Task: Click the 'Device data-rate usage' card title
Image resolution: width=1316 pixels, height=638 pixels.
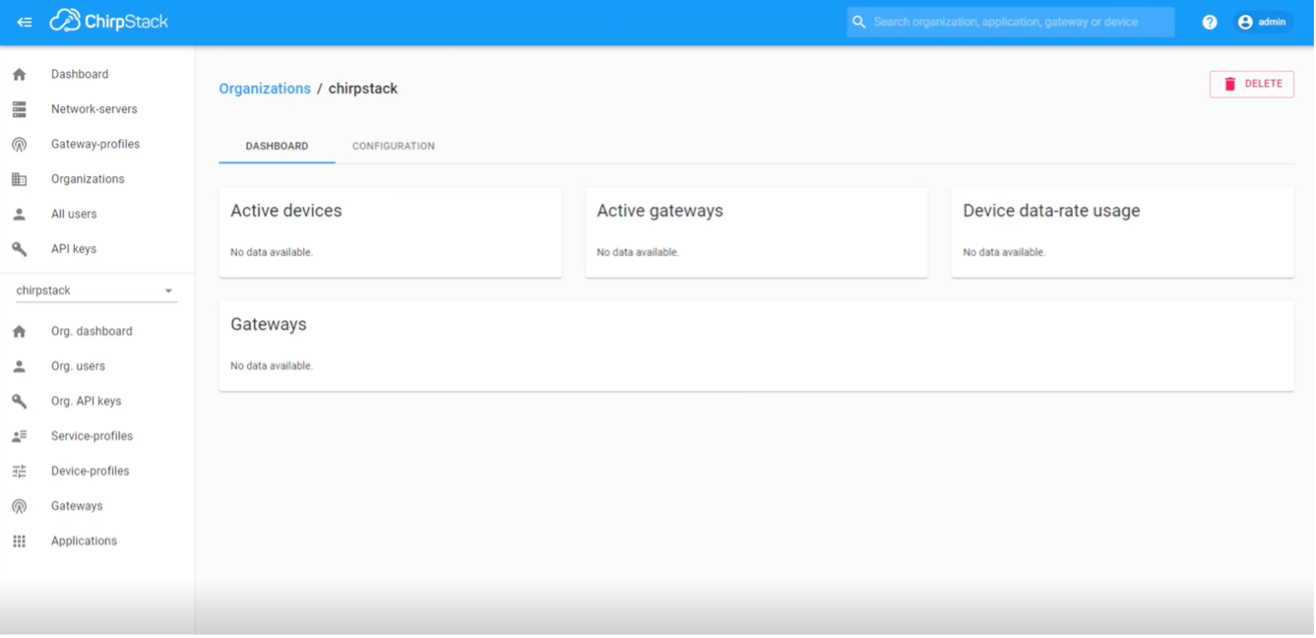Action: point(1051,211)
